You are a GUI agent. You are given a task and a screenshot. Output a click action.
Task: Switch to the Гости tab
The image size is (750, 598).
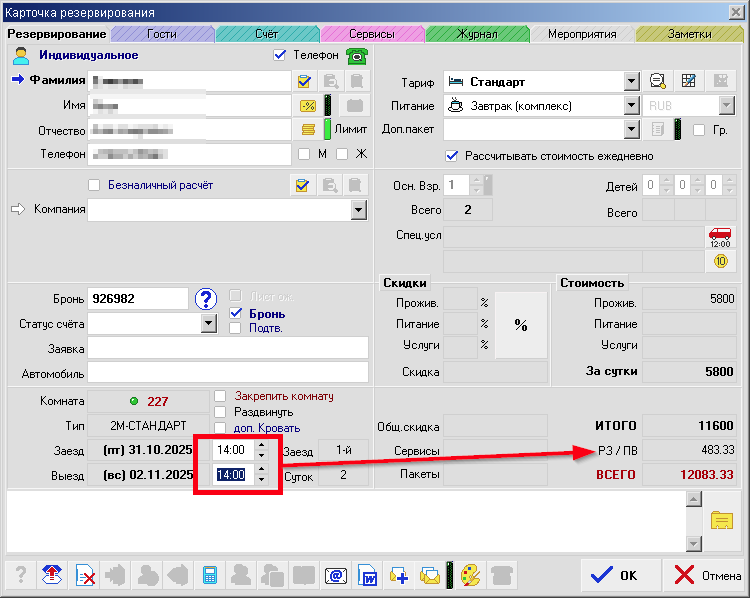point(162,34)
